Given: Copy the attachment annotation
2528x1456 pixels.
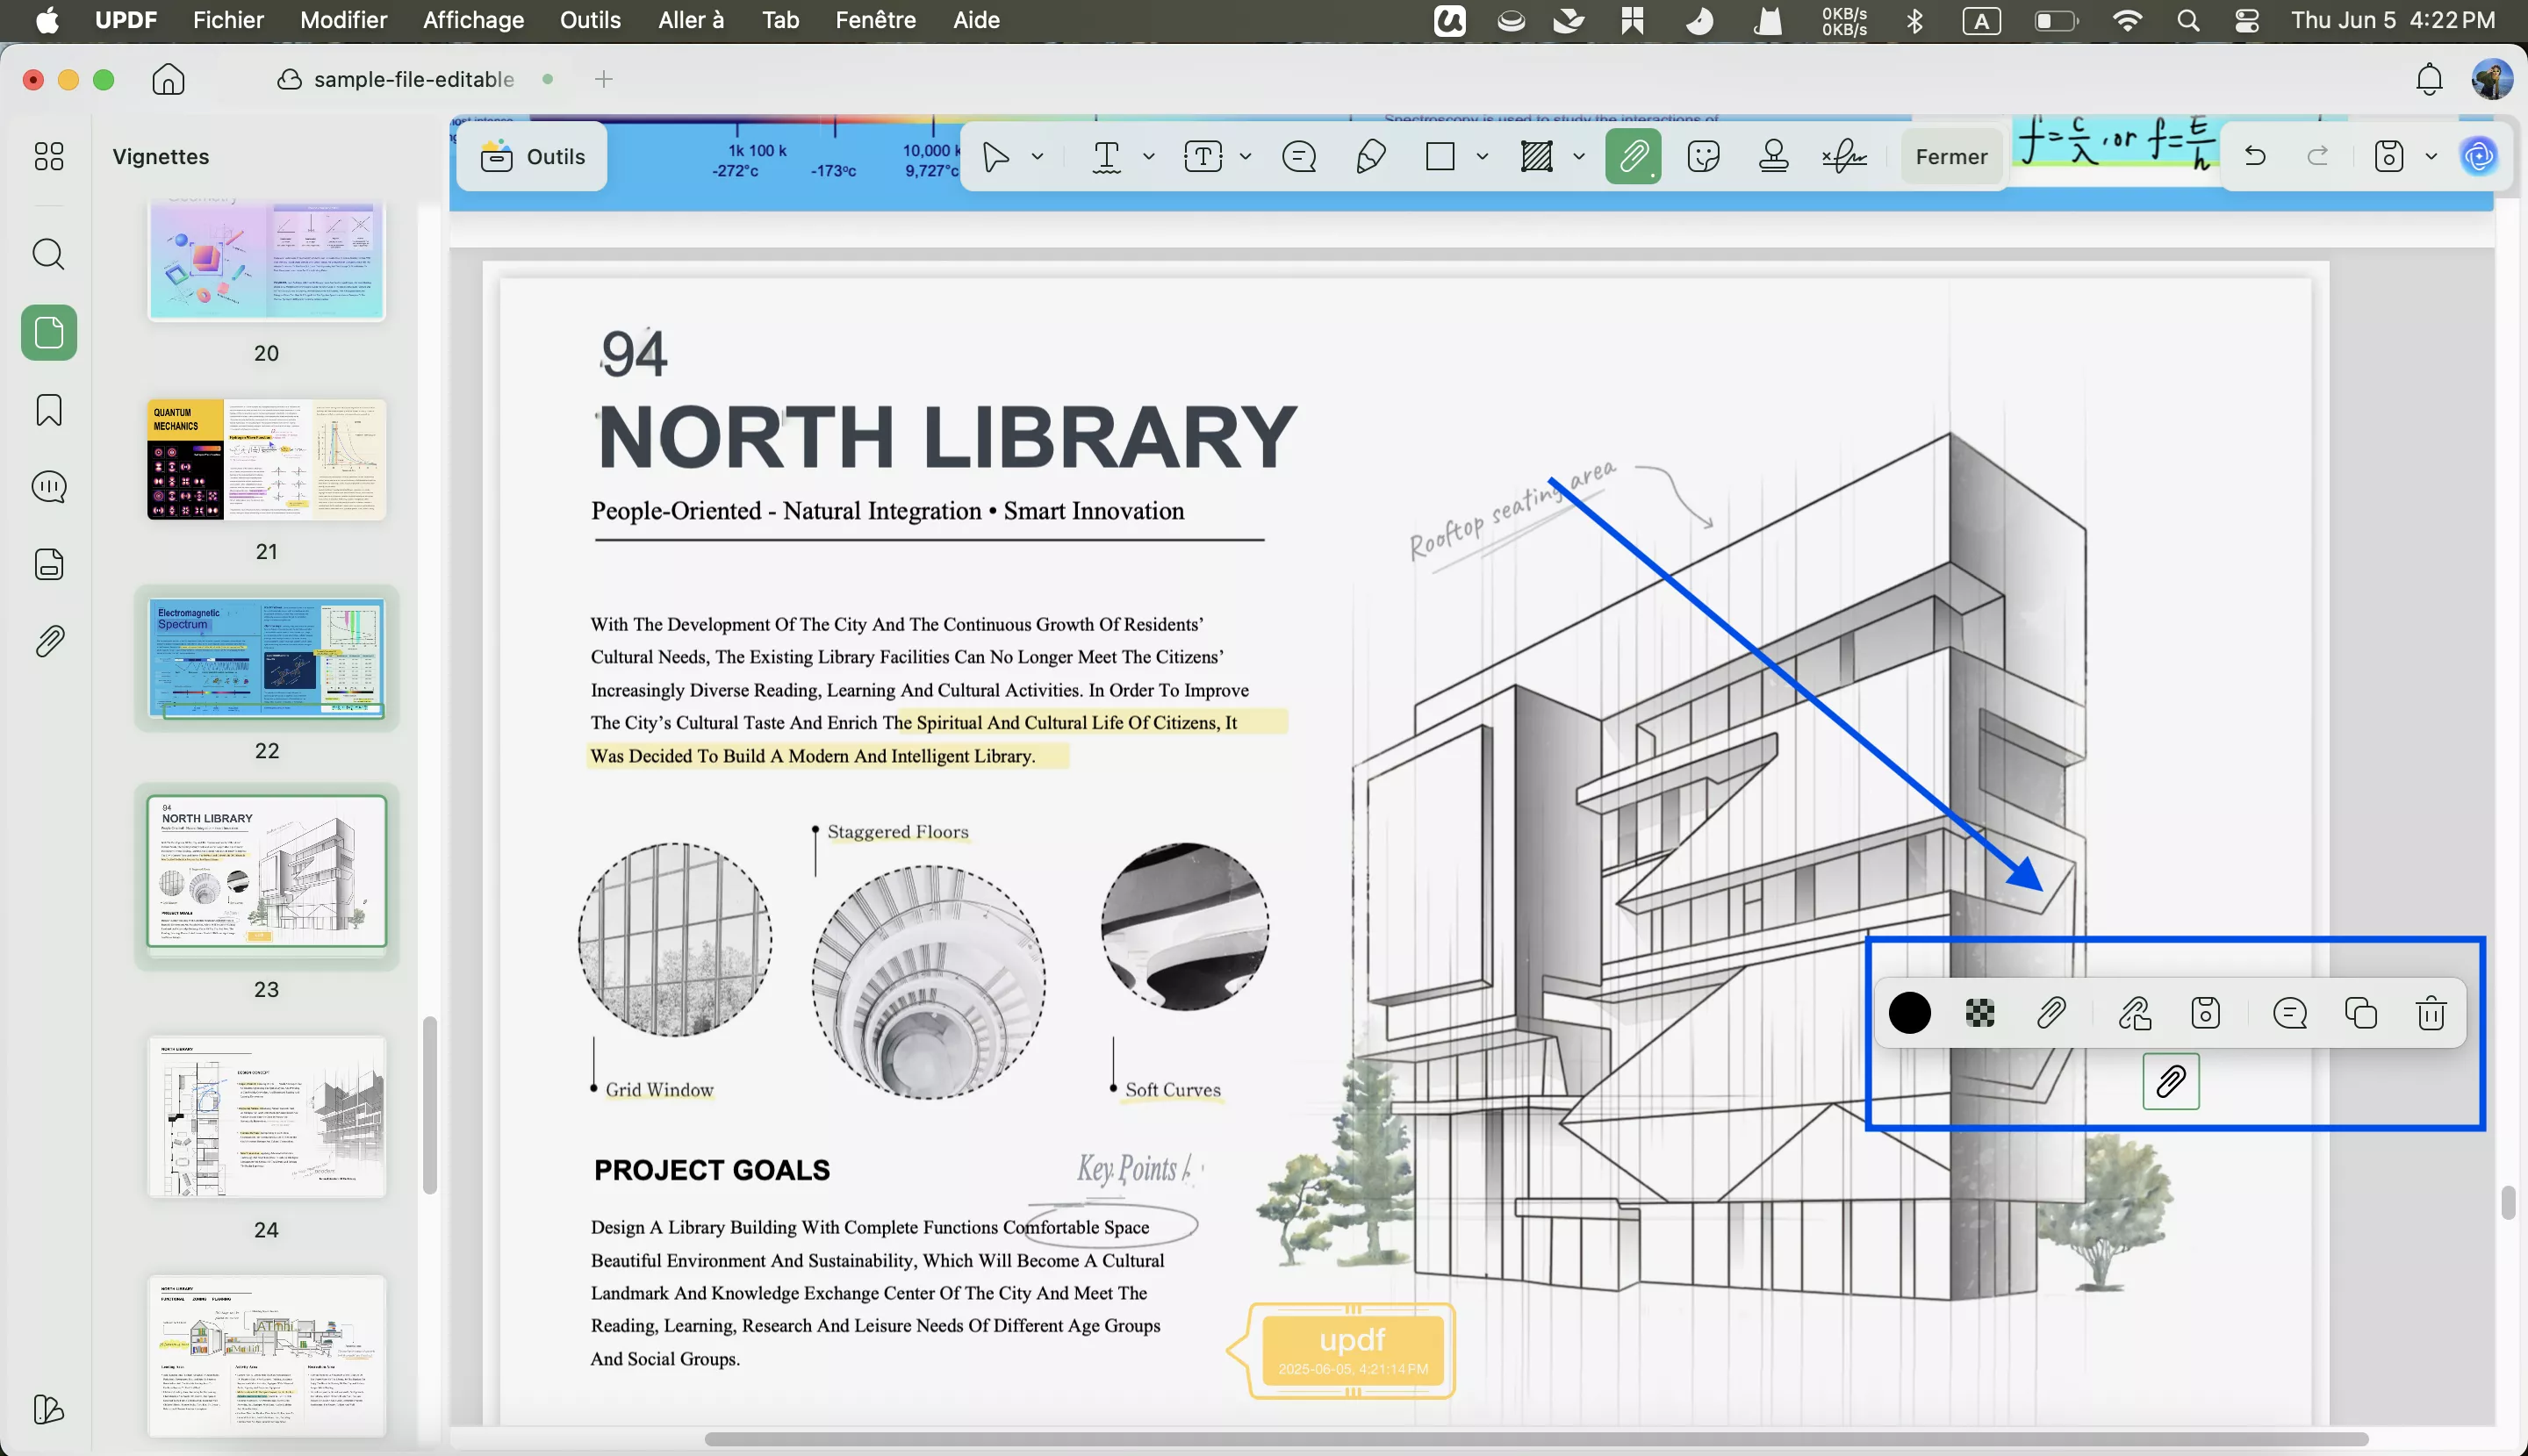Looking at the screenshot, I should click(2361, 1013).
